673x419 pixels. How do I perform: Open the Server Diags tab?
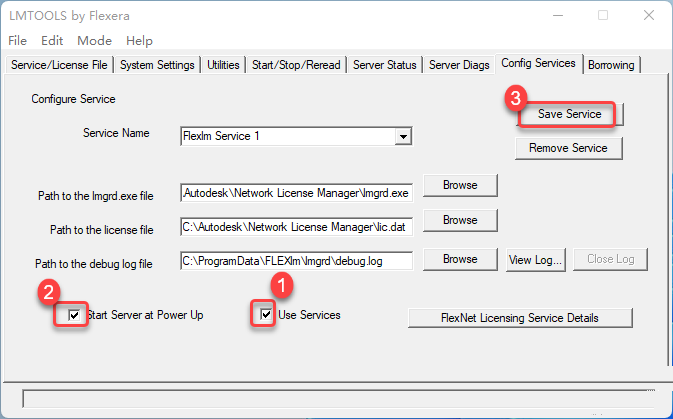tap(459, 65)
